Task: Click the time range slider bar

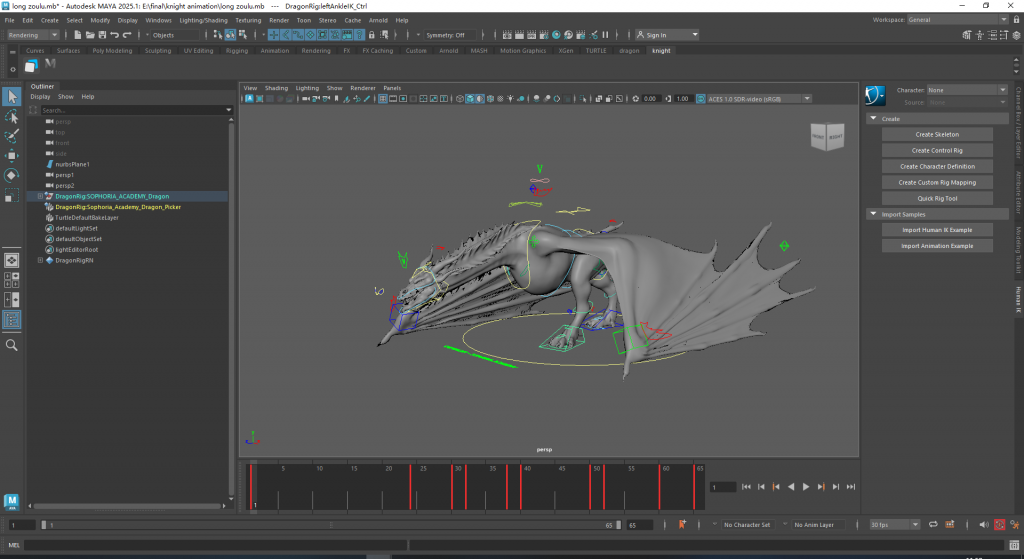Action: click(x=330, y=524)
